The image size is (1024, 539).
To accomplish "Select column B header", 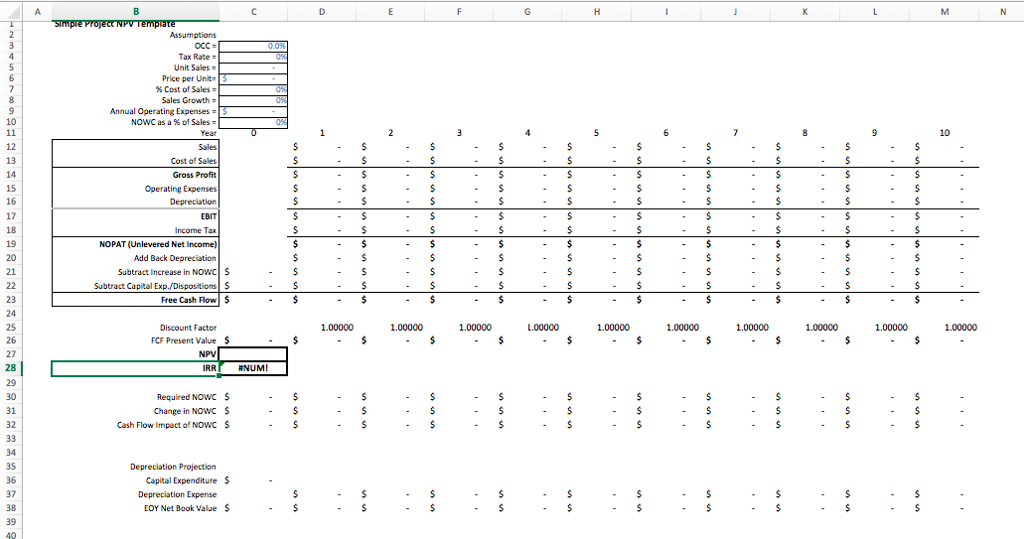I will point(136,11).
